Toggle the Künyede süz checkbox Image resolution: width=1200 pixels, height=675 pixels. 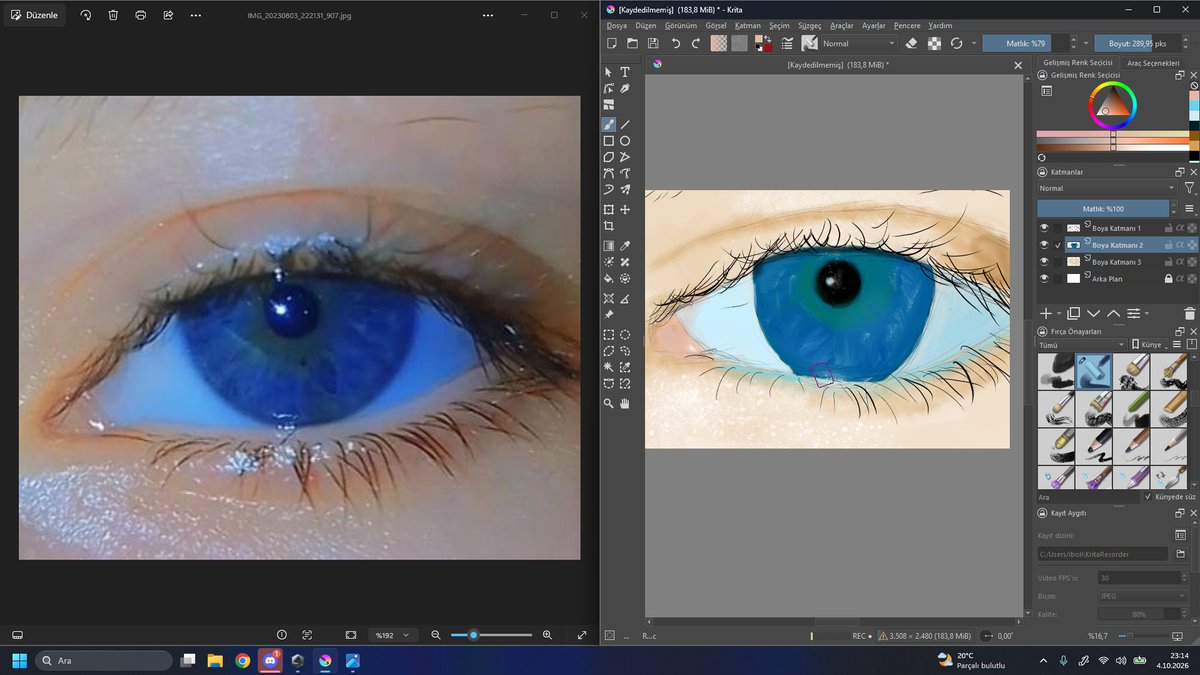pyautogui.click(x=1147, y=496)
